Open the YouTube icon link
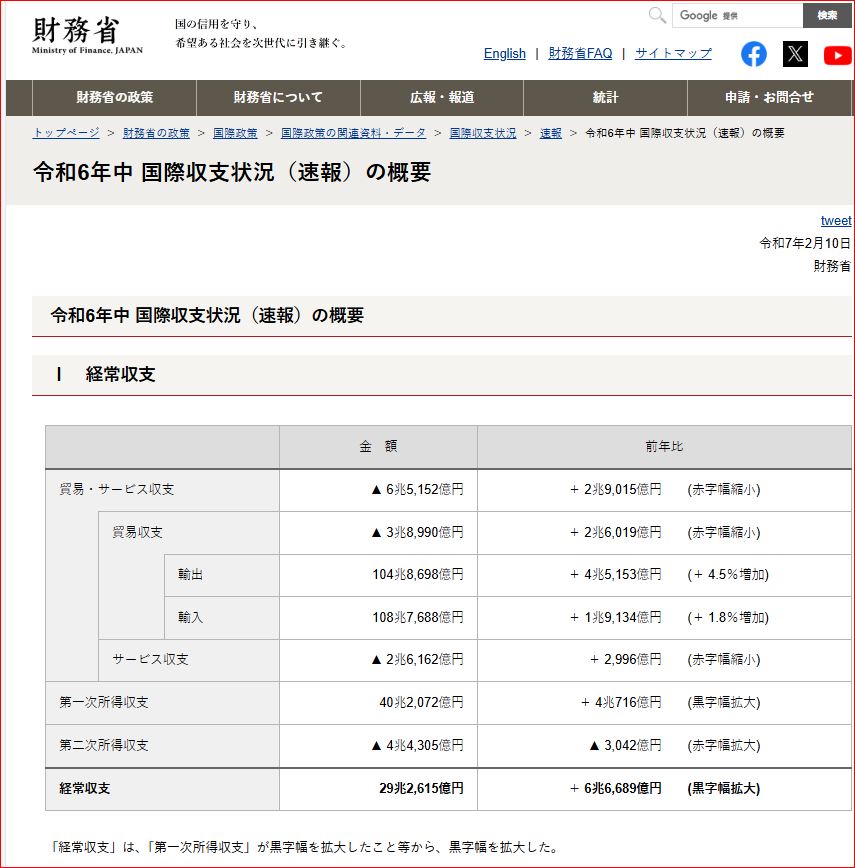The image size is (855, 868). (837, 55)
